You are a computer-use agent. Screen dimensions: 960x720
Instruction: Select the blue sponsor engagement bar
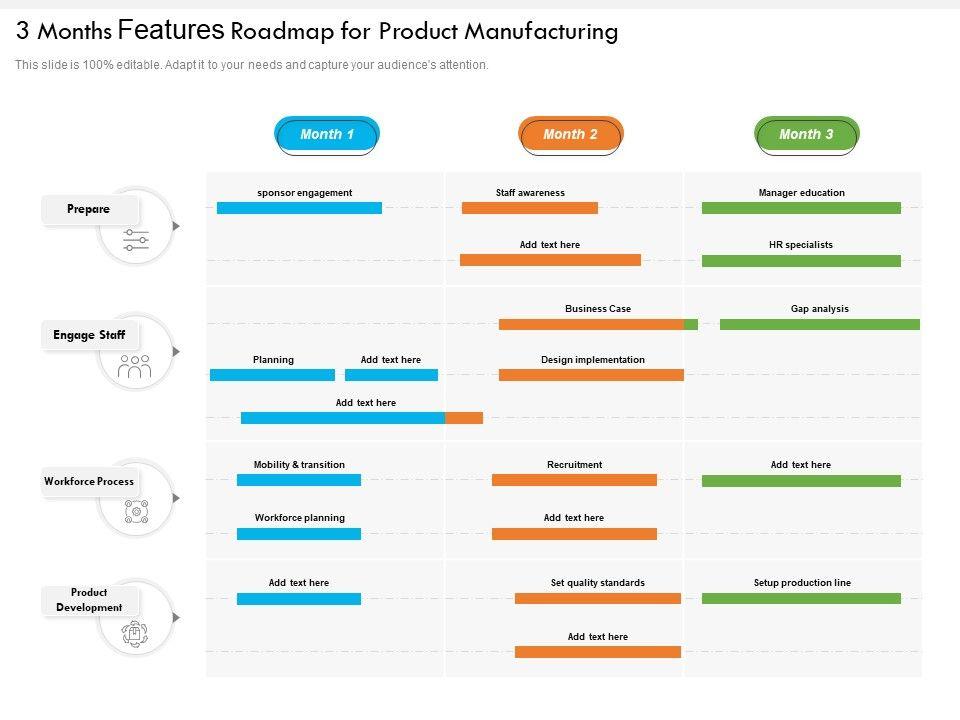299,208
